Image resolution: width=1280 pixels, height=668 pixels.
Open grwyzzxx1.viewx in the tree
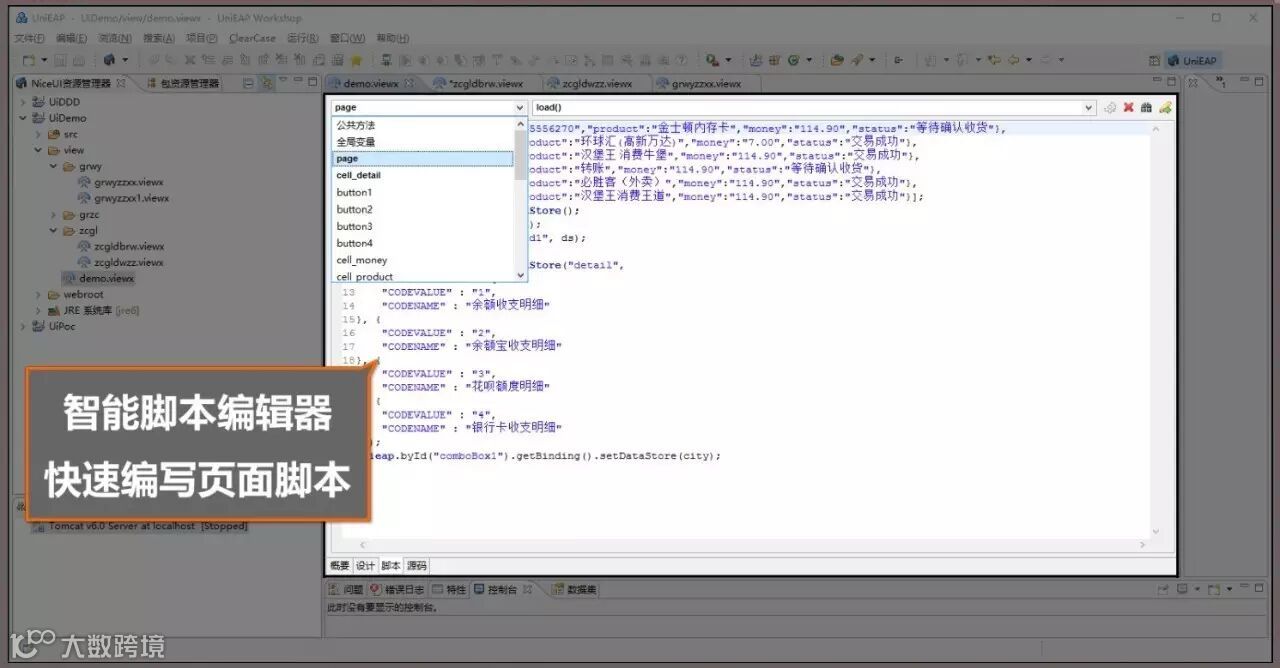pos(131,198)
